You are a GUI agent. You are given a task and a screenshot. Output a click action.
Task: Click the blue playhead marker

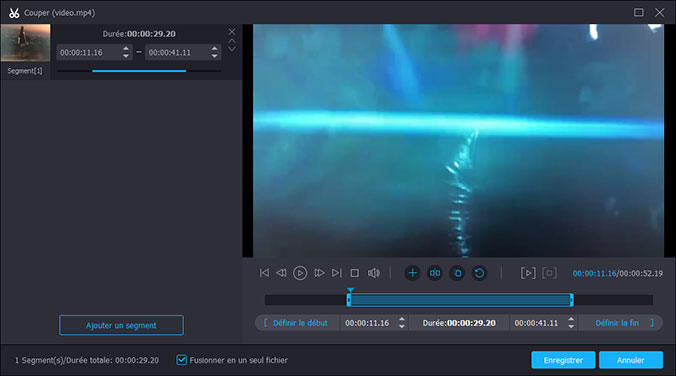(351, 290)
